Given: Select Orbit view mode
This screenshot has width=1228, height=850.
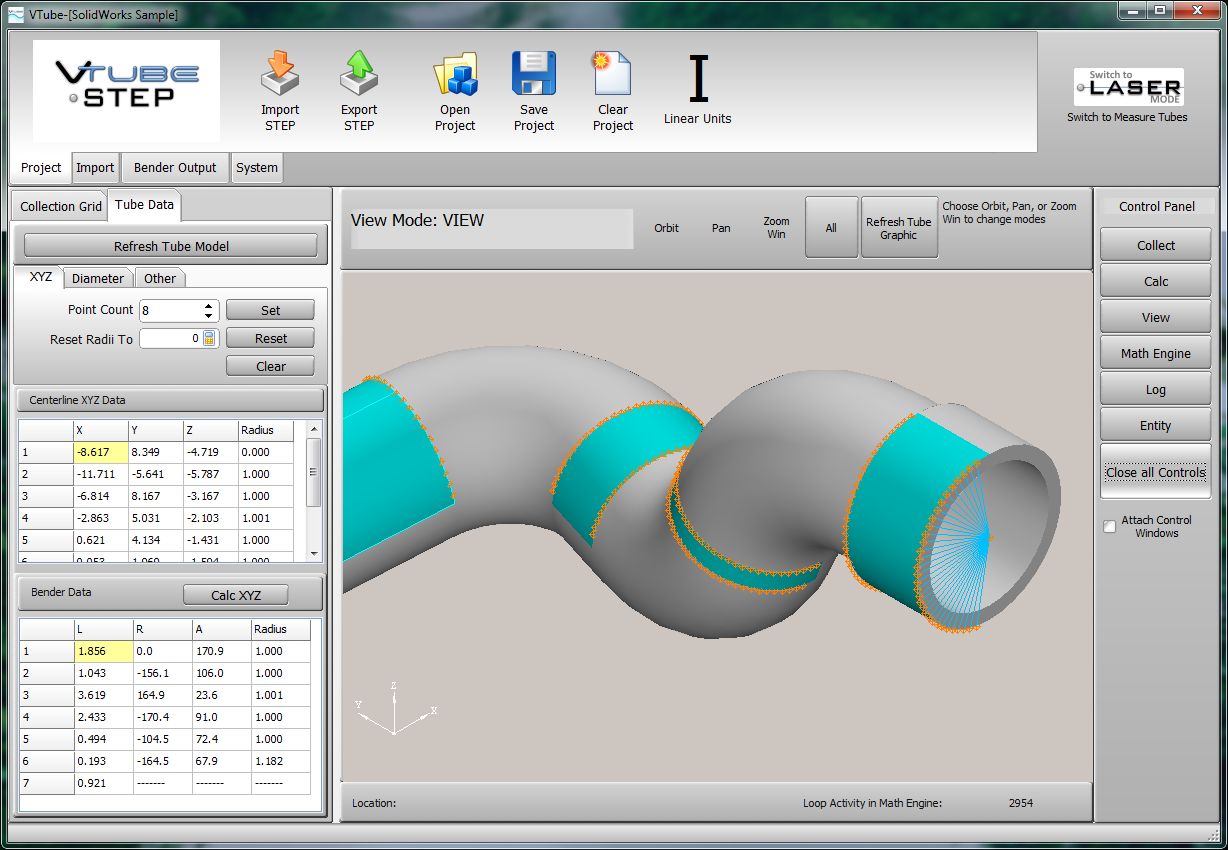Looking at the screenshot, I should click(666, 228).
